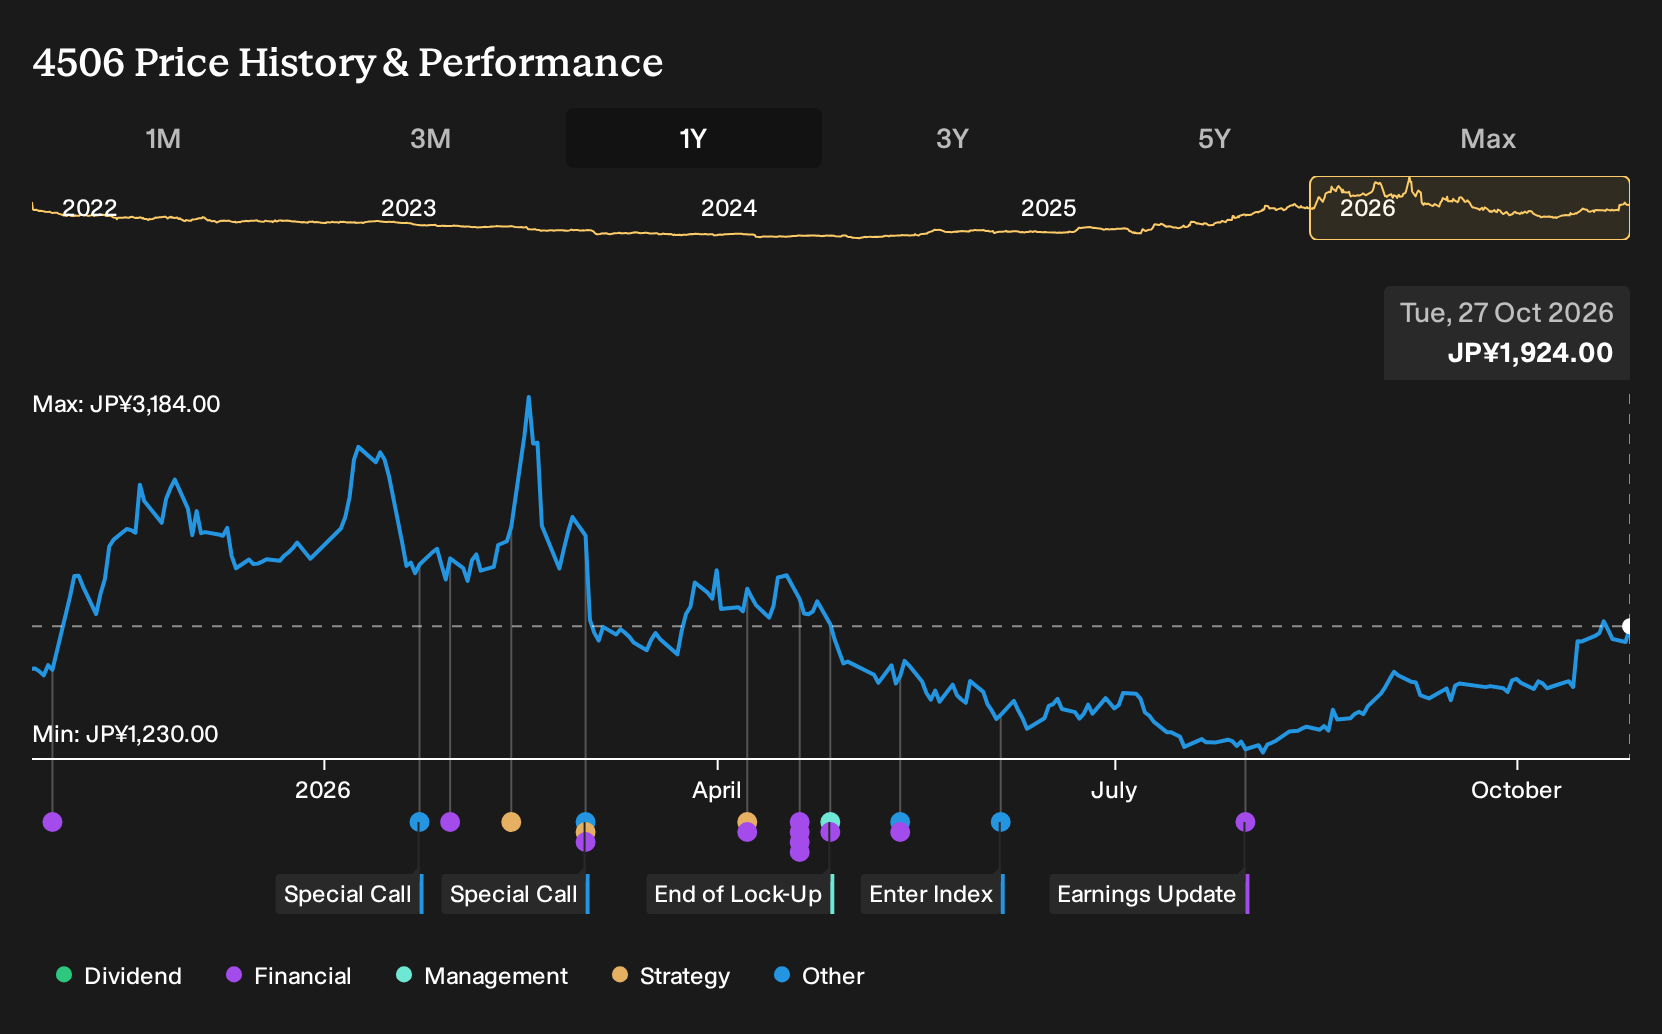Click the 'Max: JP¥3,184.00' label
This screenshot has width=1662, height=1034.
(x=126, y=404)
